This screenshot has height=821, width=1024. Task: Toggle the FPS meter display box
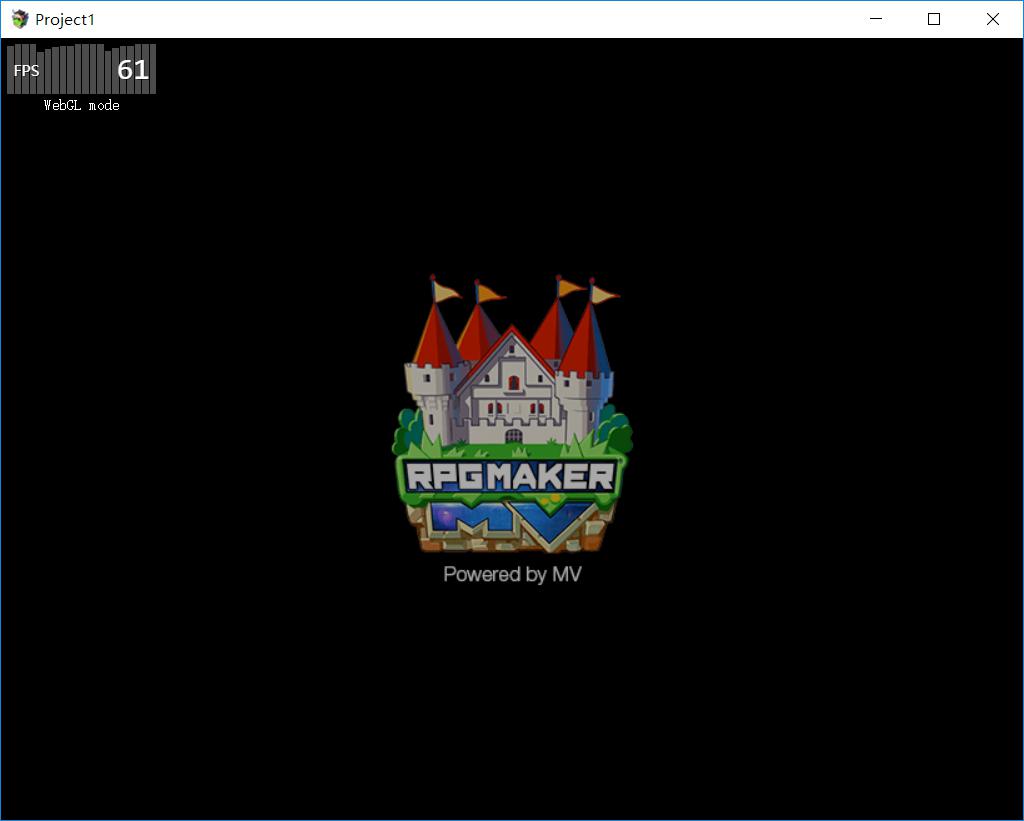coord(82,69)
